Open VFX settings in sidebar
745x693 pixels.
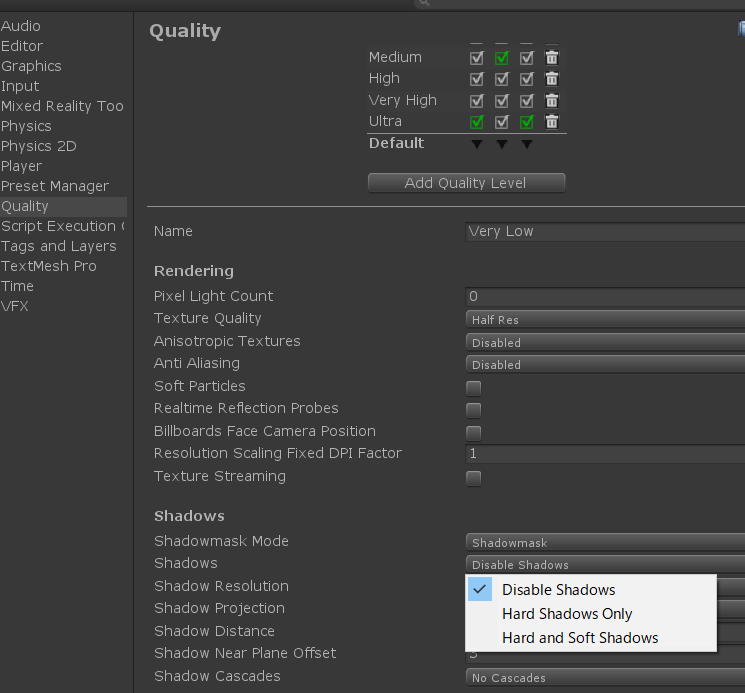[x=14, y=306]
